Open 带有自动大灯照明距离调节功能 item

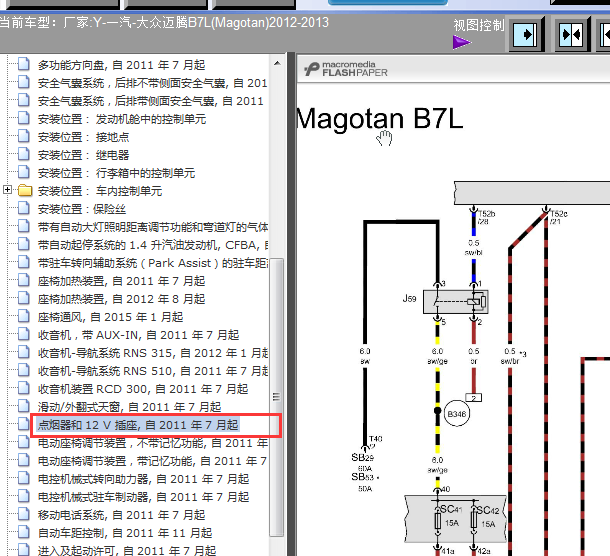click(x=152, y=227)
